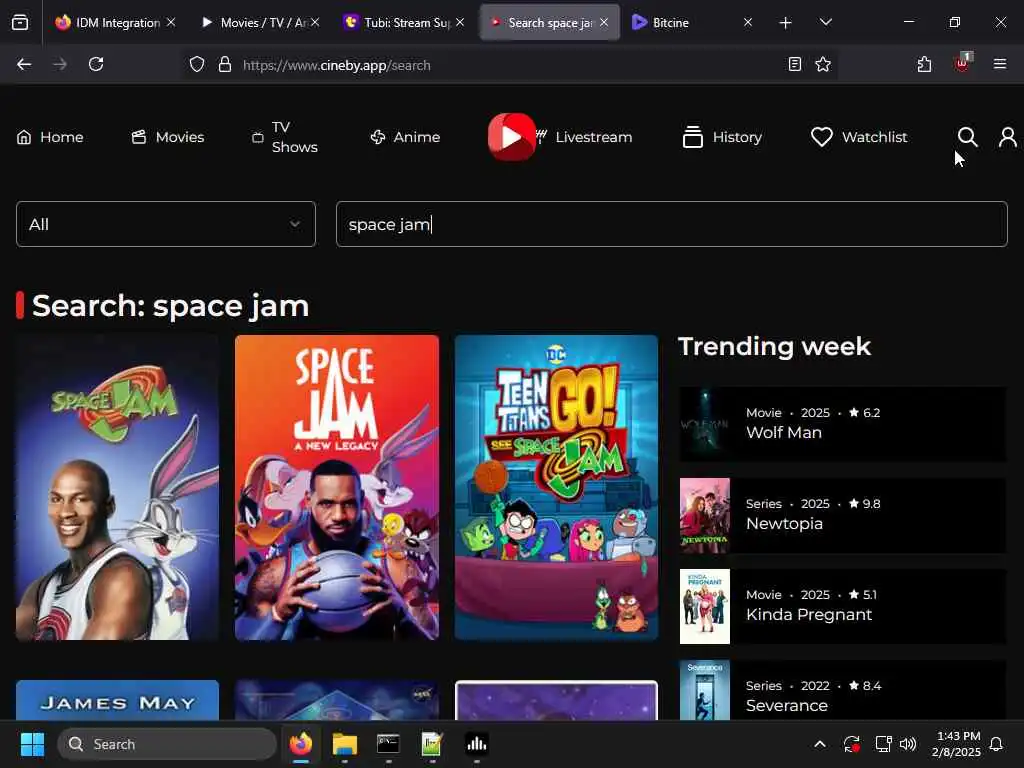Image resolution: width=1024 pixels, height=768 pixels.
Task: Click the taskbar Search box
Action: click(x=167, y=744)
